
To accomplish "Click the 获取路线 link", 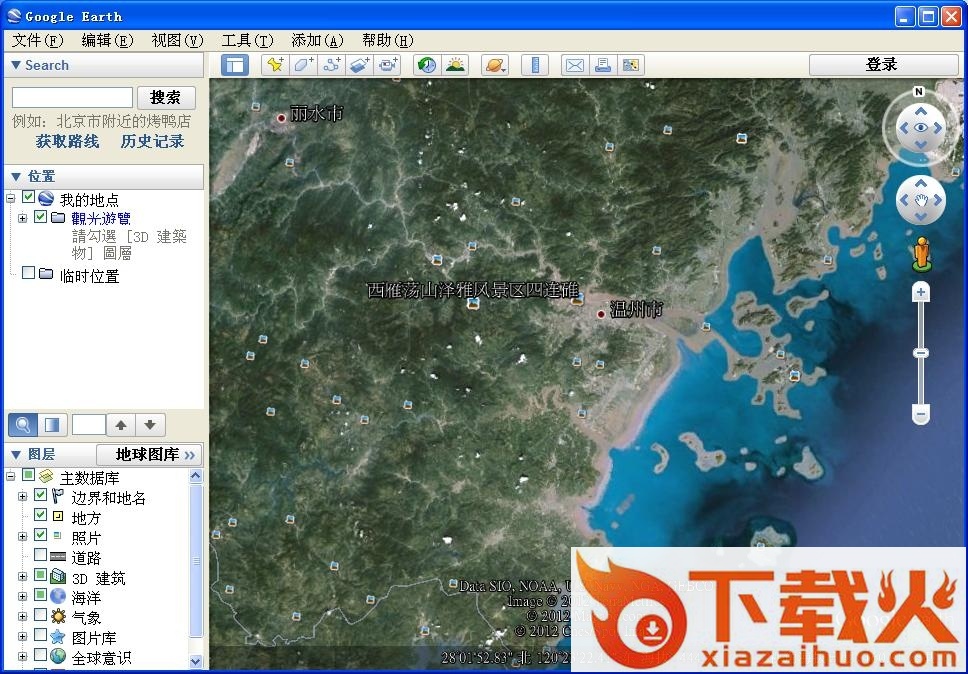I will 67,142.
